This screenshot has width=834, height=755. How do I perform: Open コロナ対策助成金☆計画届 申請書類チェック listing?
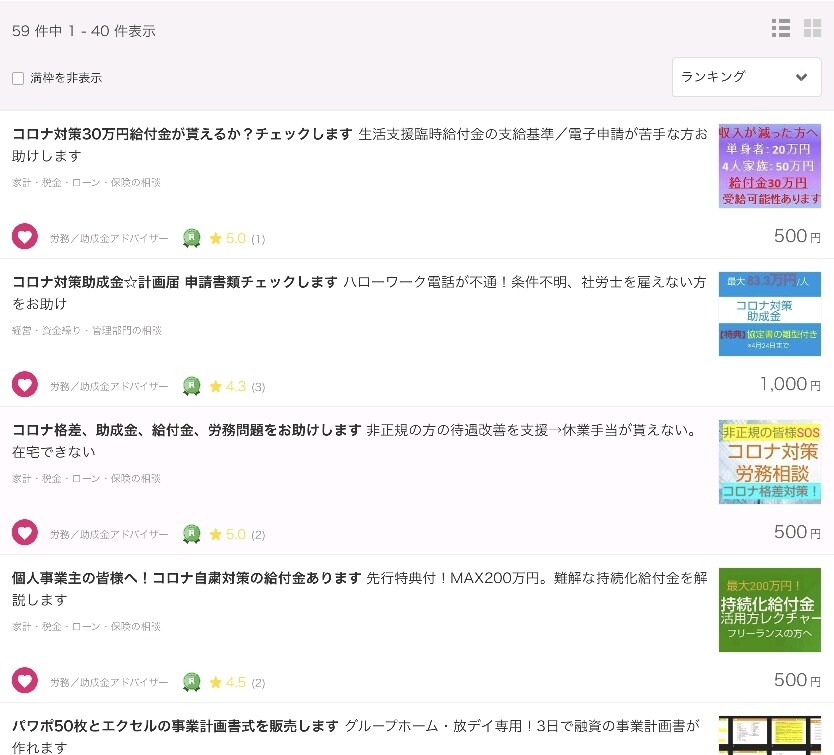tap(174, 282)
